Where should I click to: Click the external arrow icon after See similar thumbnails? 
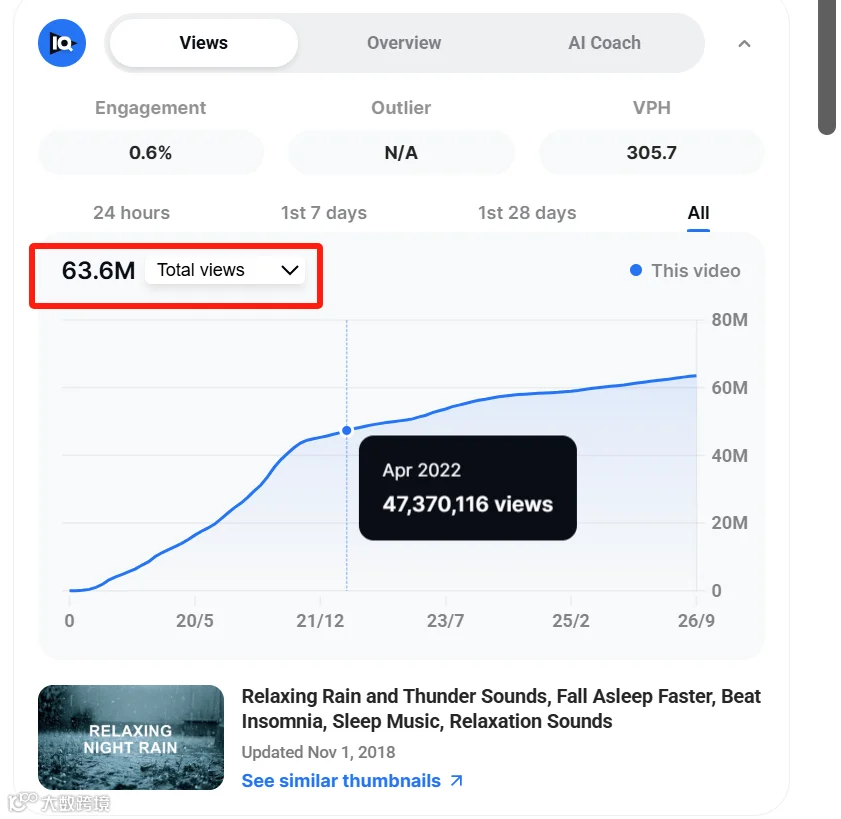coord(456,781)
